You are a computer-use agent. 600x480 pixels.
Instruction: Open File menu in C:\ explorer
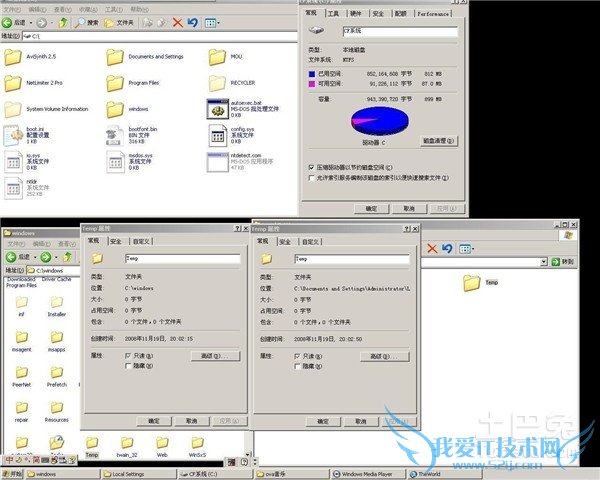(12, 9)
